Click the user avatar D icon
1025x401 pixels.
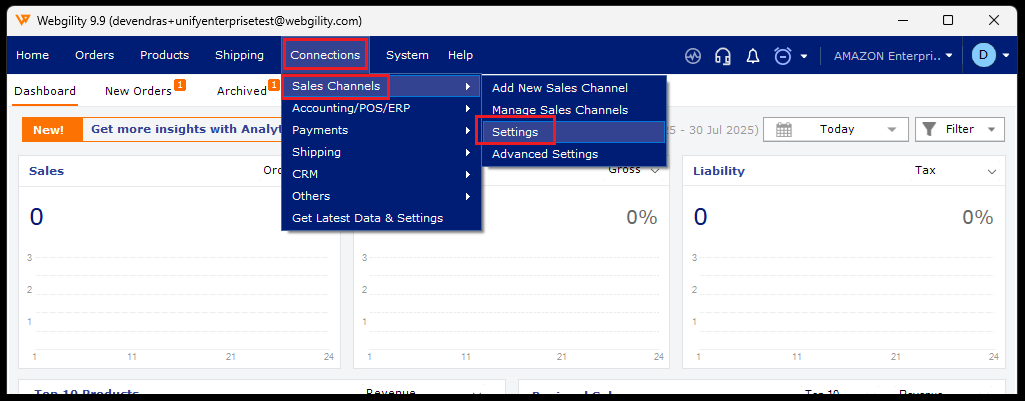click(x=983, y=56)
